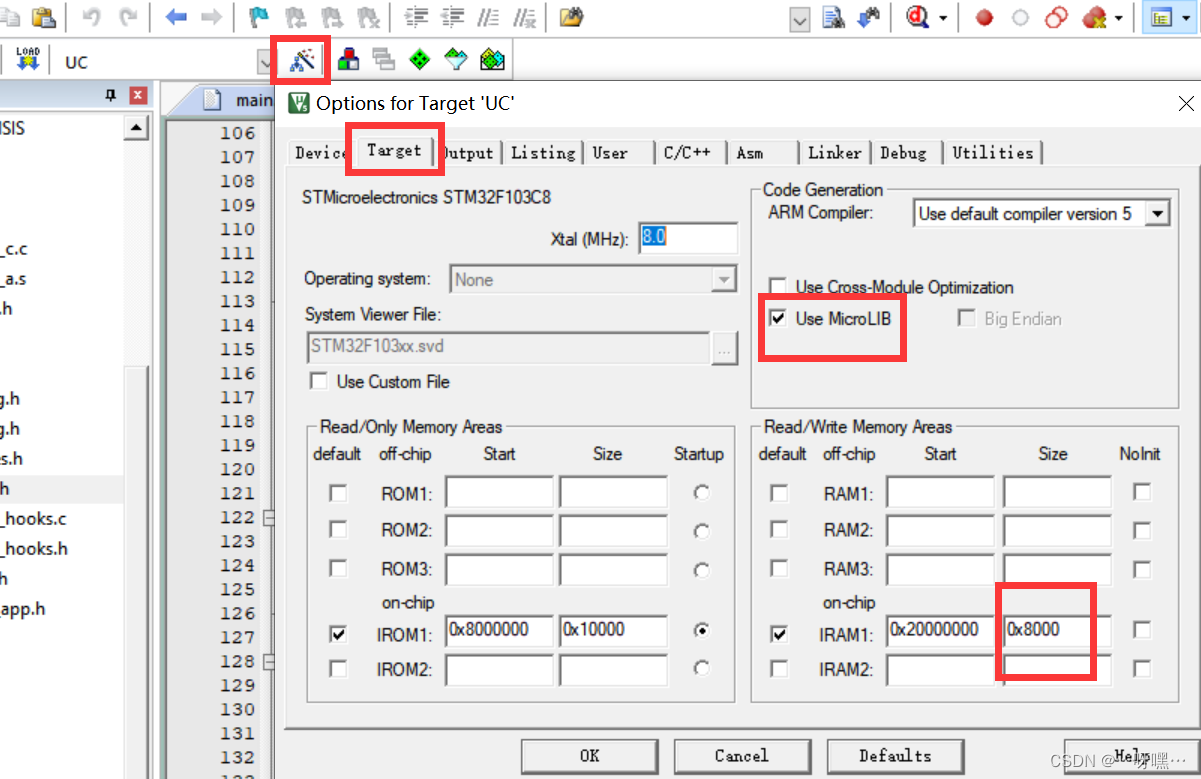Open the Manage Project Items colored-blocks icon
Image resolution: width=1201 pixels, height=779 pixels.
(348, 60)
